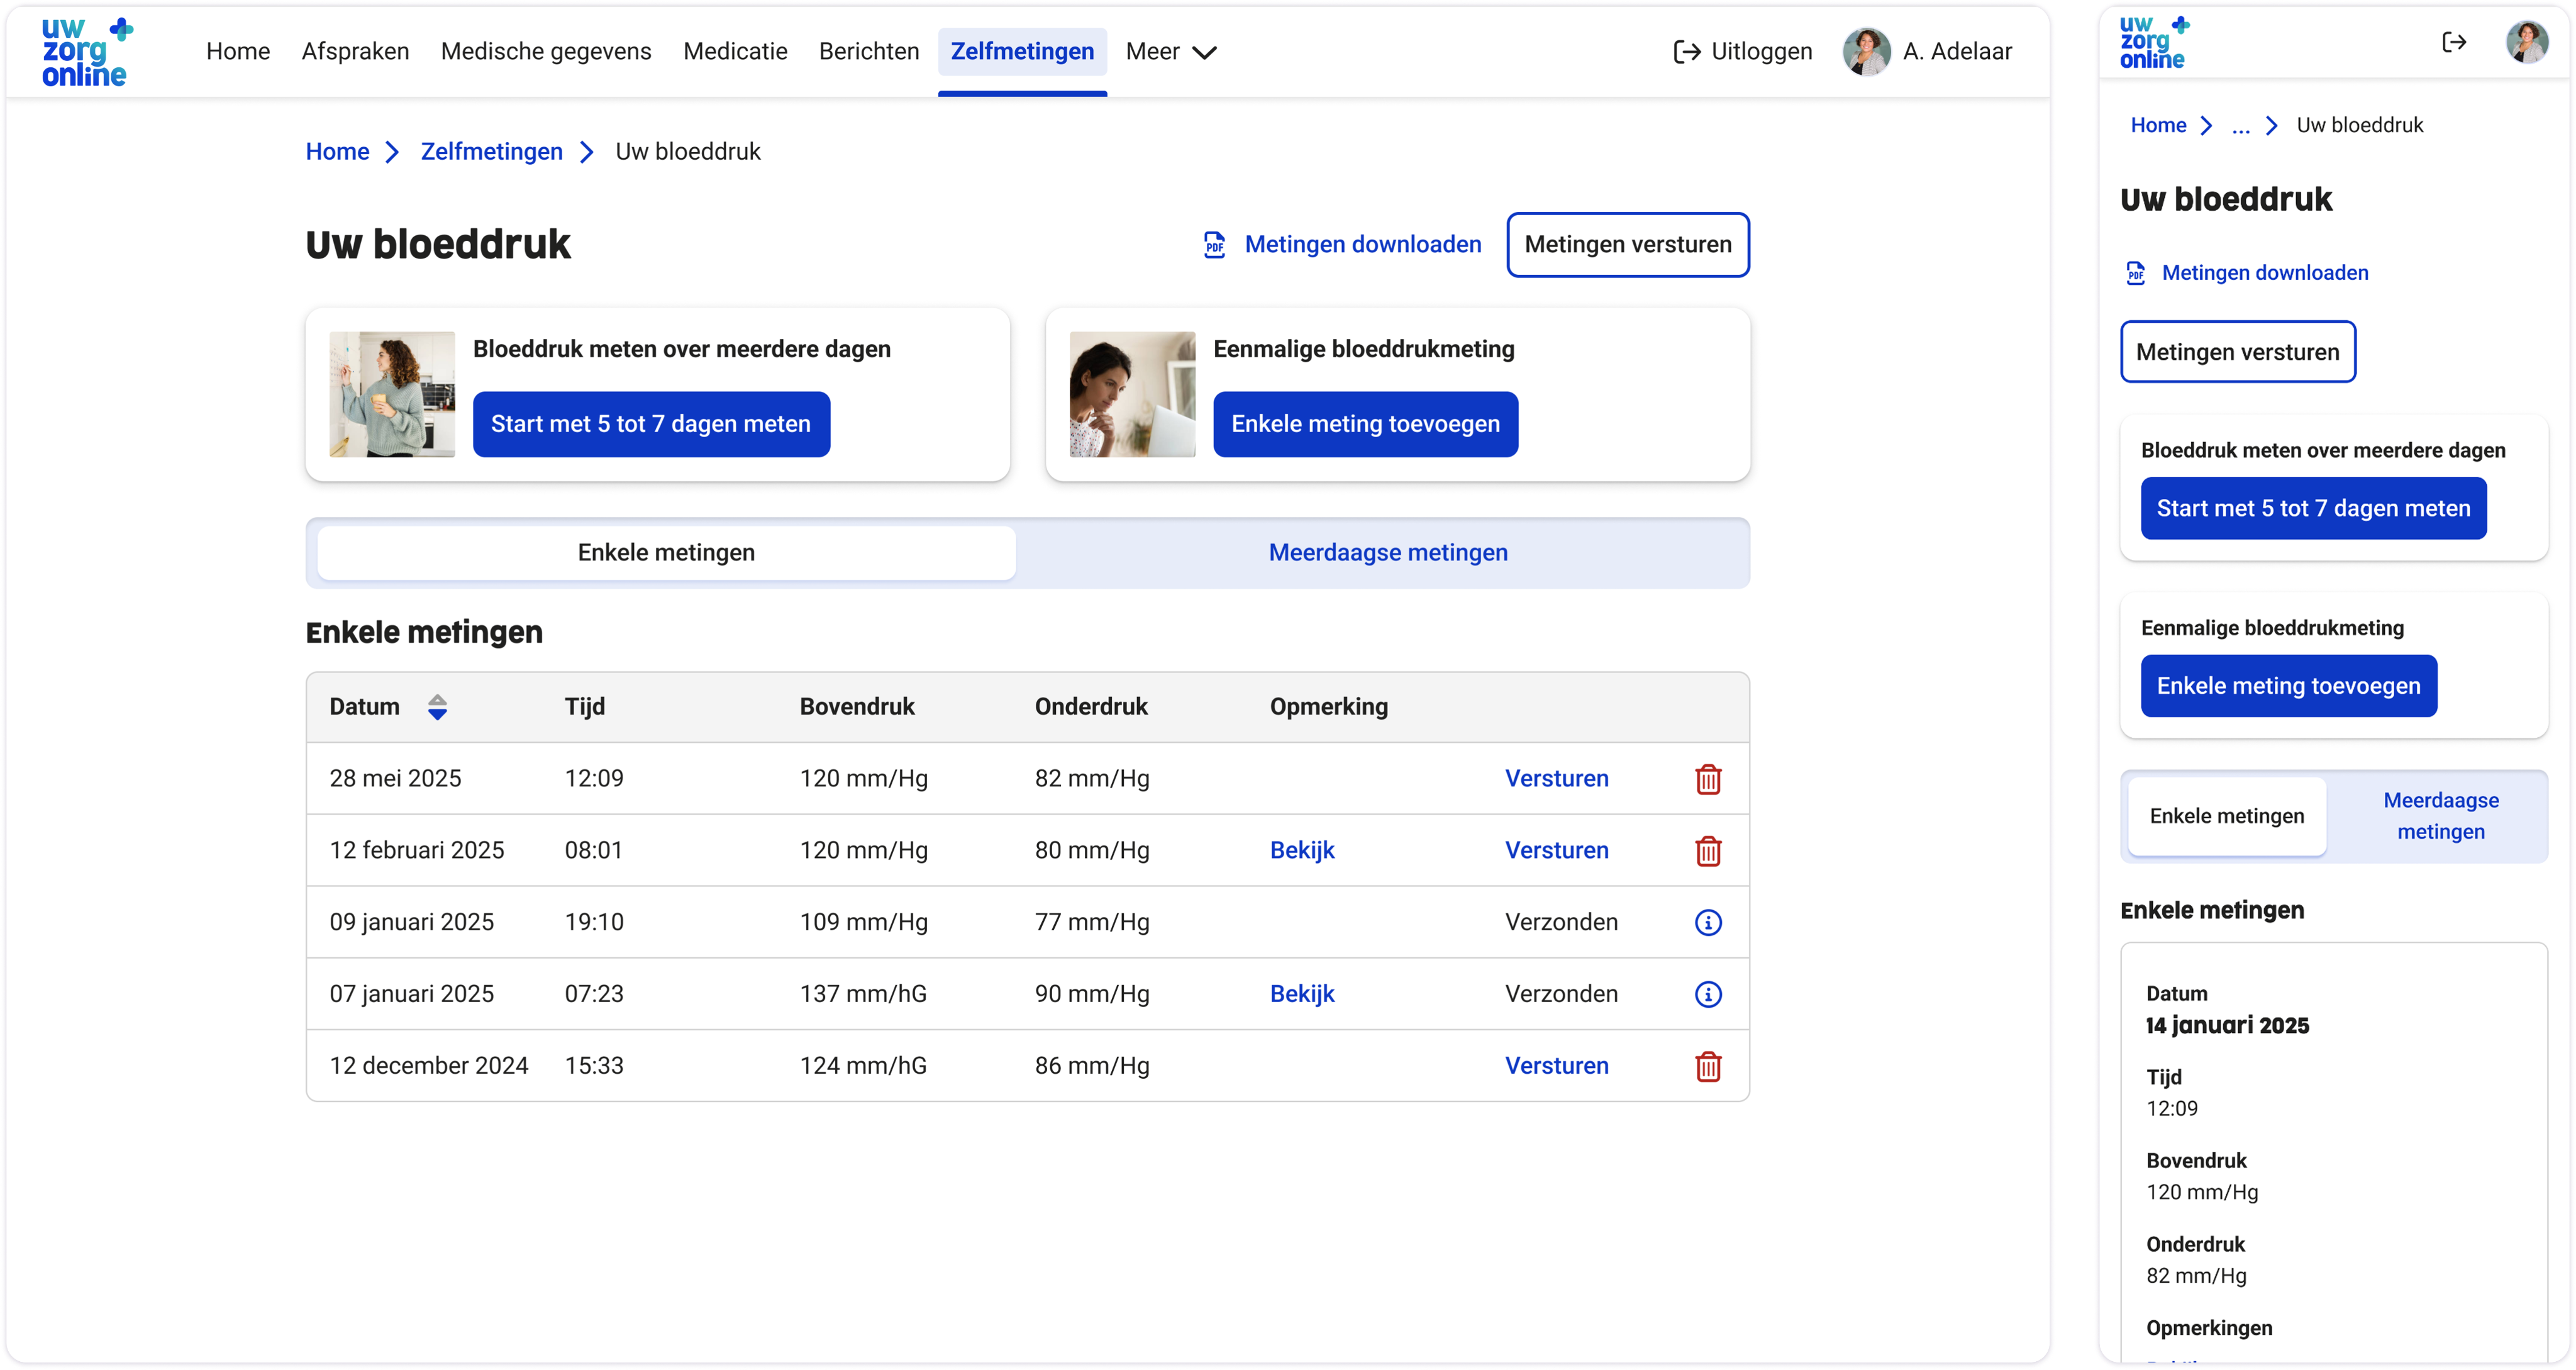Screen dimensions: 2576x1370
Task: Sort table by Datum column arrow
Action: click(437, 707)
